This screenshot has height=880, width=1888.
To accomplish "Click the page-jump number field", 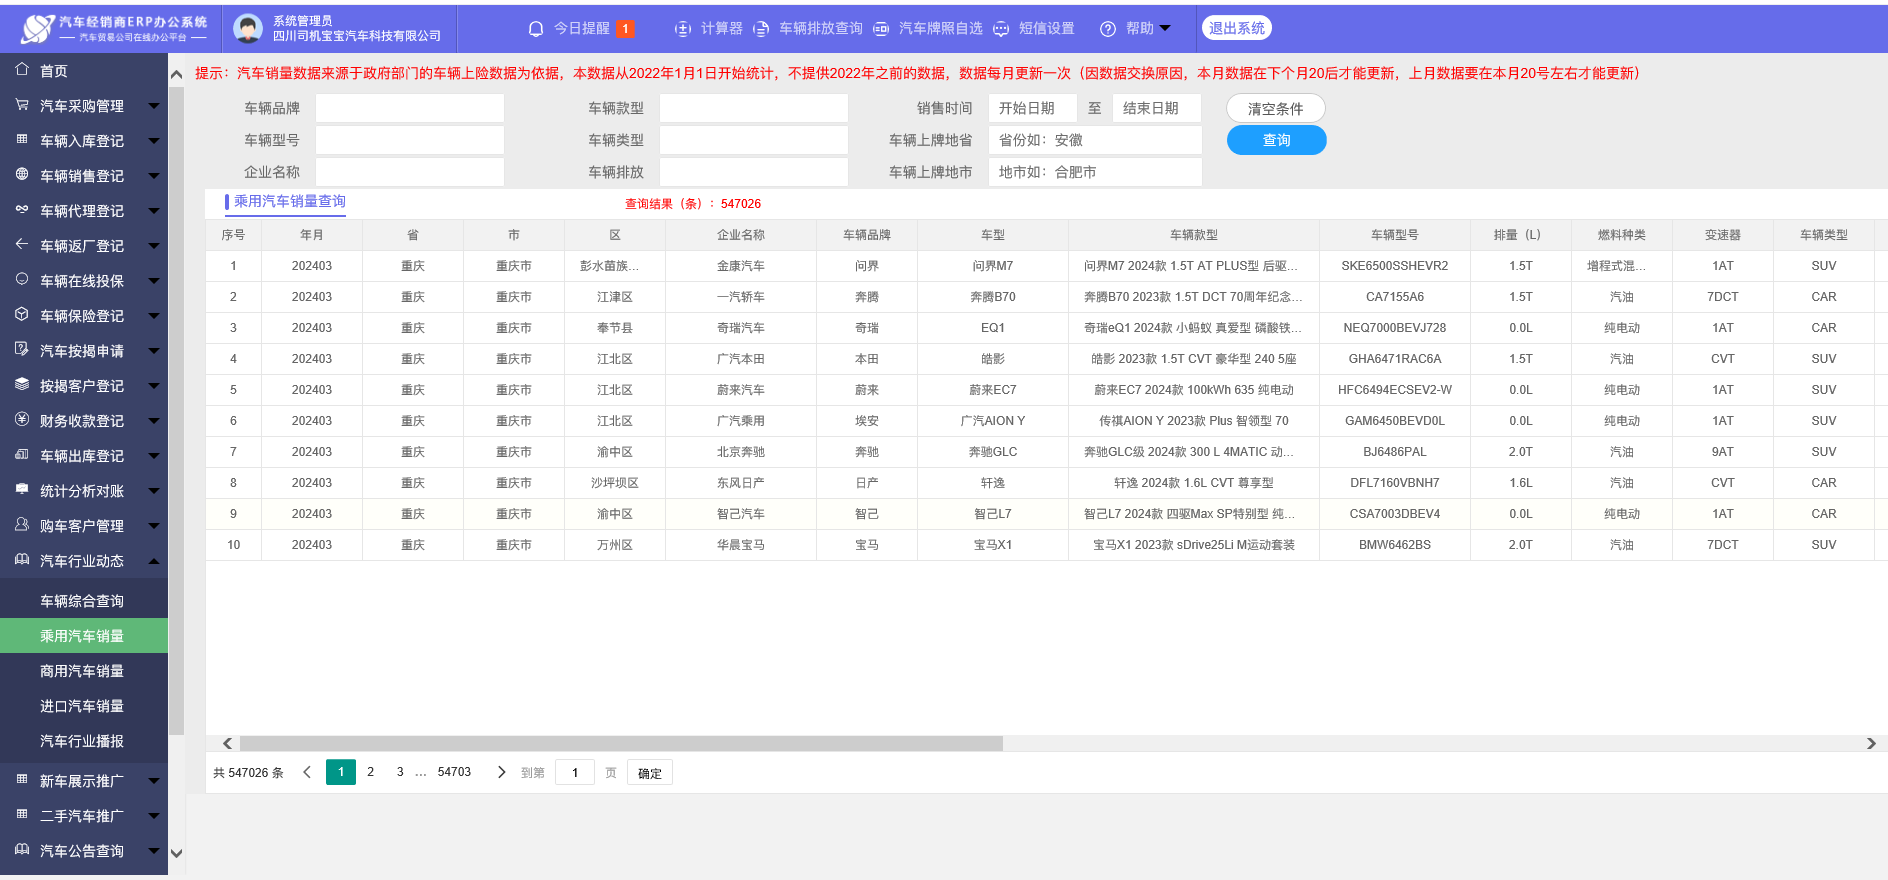I will [x=575, y=772].
